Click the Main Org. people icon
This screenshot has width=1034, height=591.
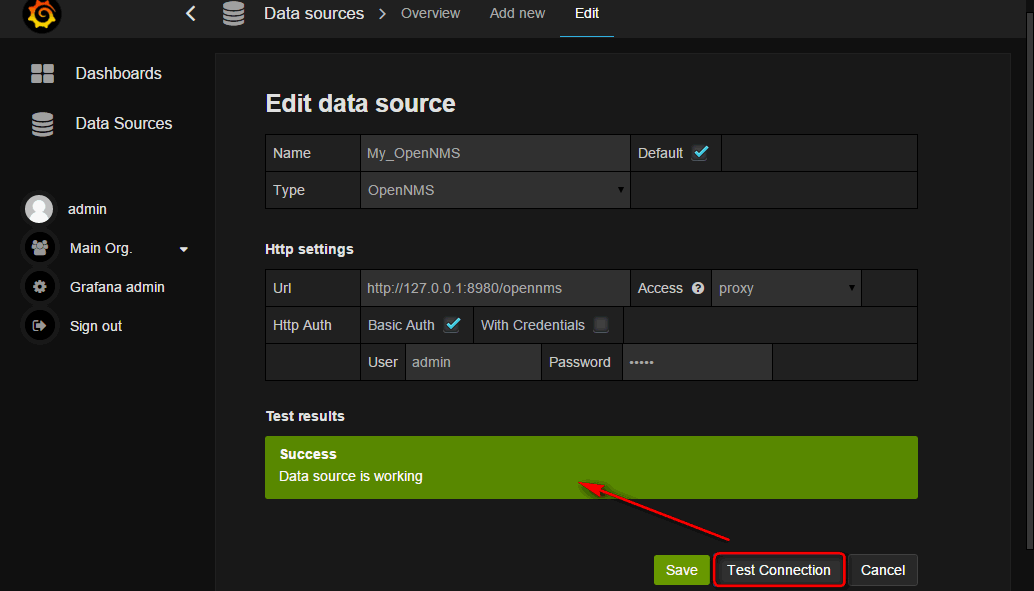coord(40,248)
